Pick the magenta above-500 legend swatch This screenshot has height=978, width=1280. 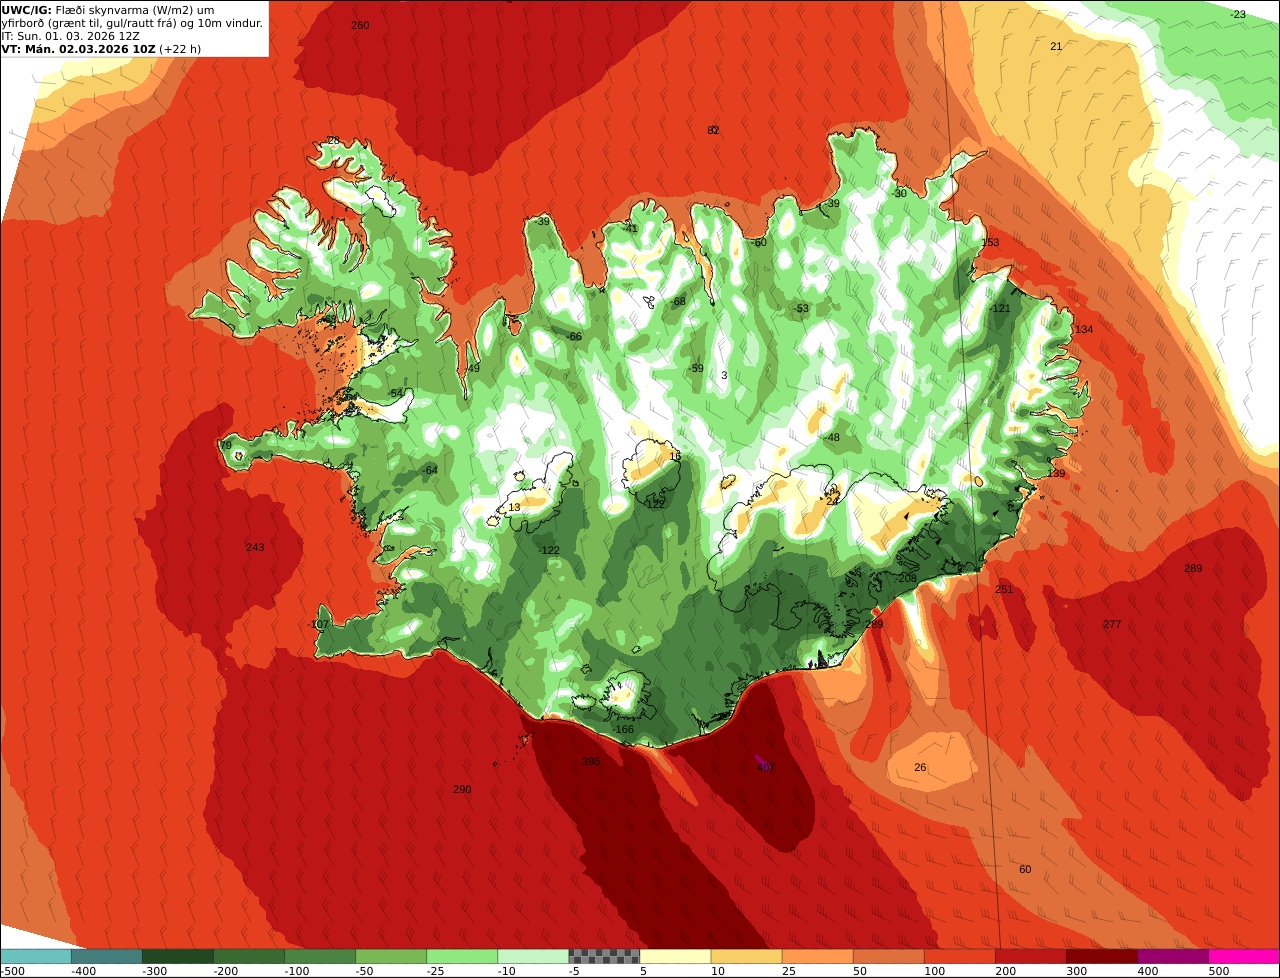tap(1244, 956)
